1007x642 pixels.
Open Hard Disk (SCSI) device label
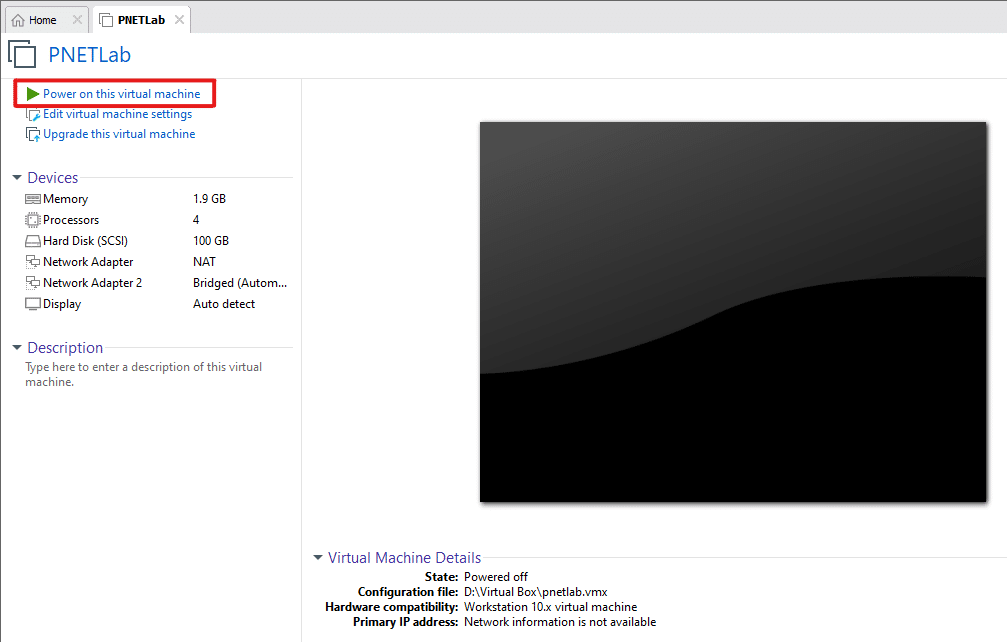click(85, 241)
